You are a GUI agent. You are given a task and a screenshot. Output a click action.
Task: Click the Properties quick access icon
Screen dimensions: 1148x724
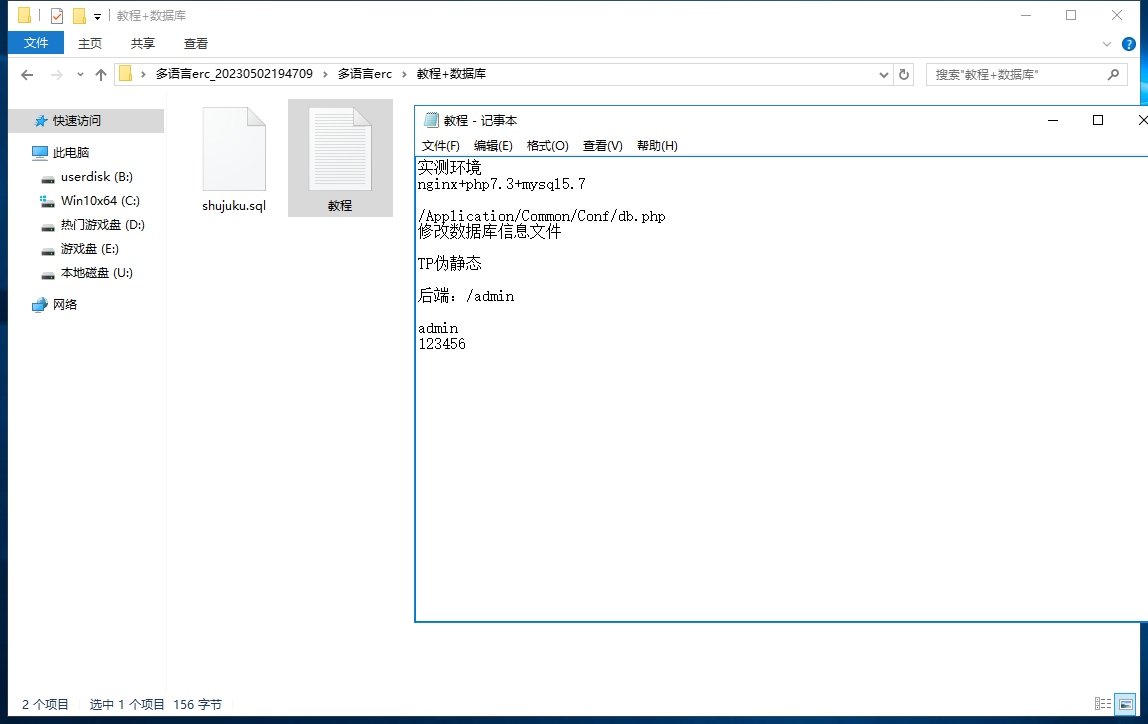[57, 16]
